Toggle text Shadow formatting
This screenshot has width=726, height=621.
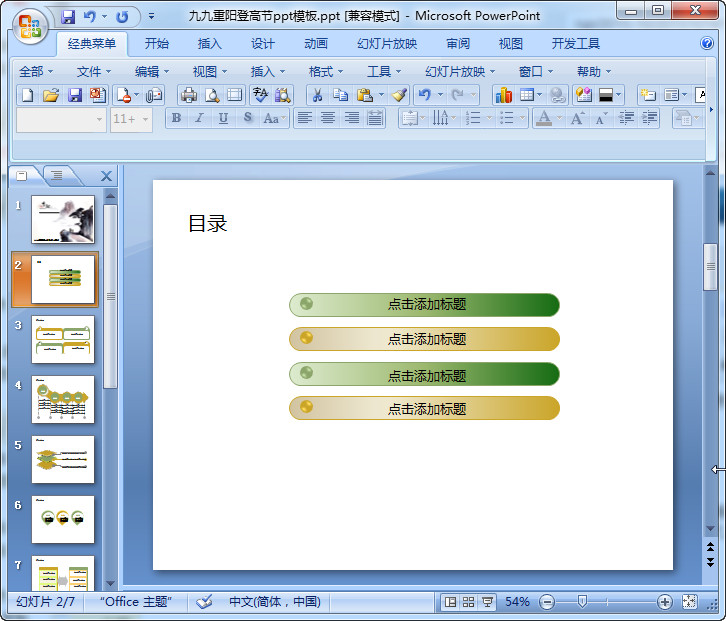tap(248, 119)
